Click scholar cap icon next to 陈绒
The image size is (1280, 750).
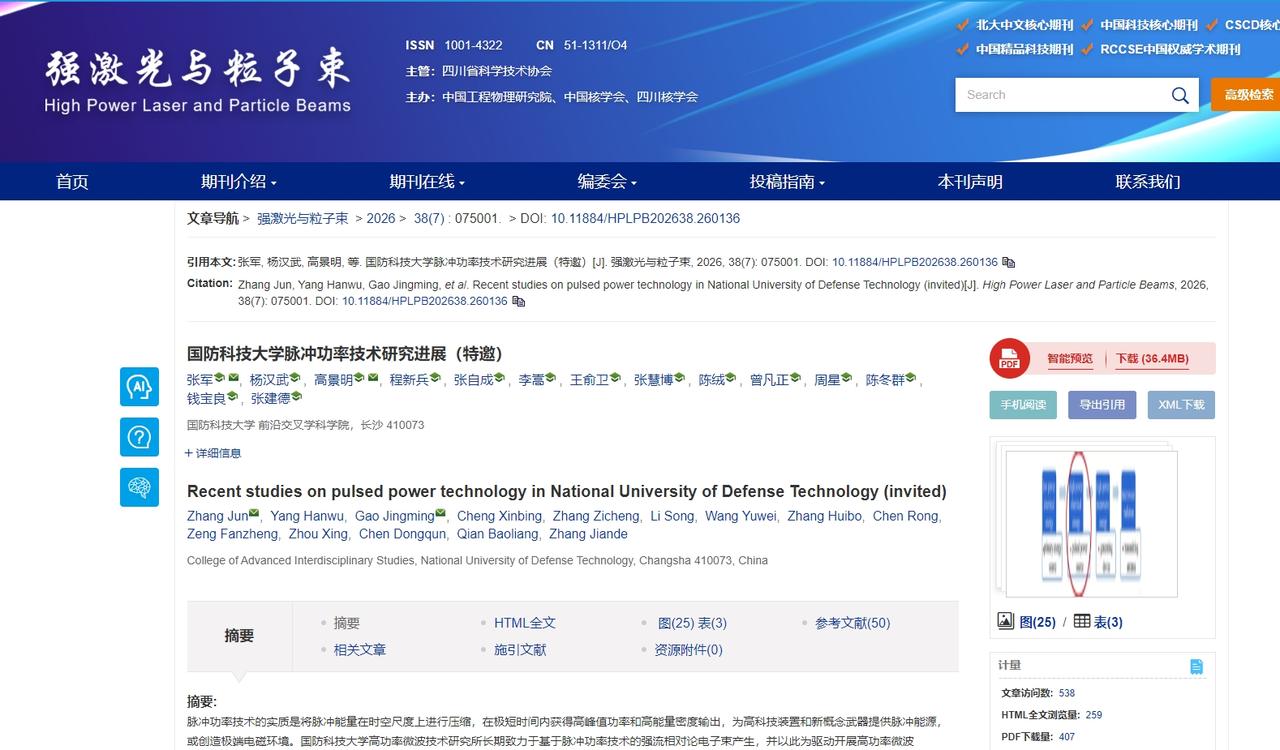point(730,378)
